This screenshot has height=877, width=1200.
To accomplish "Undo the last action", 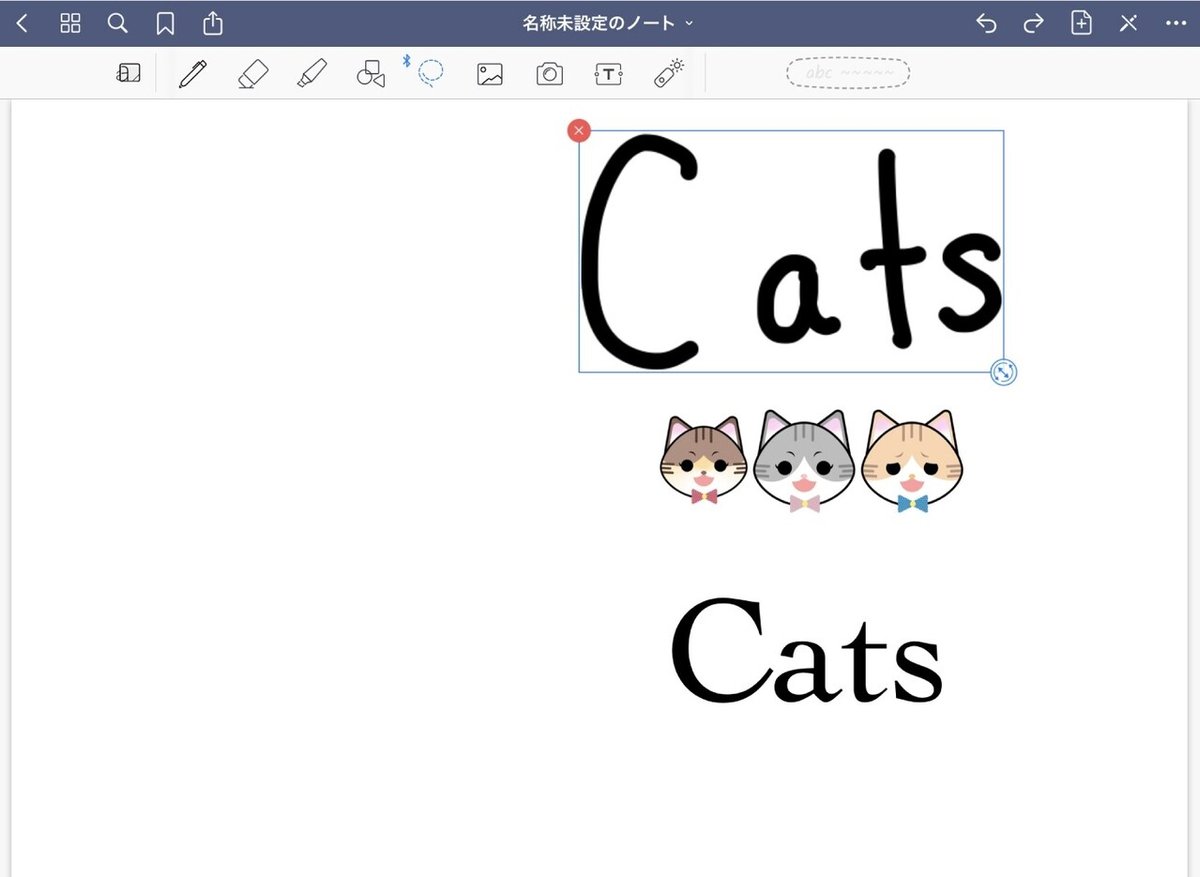I will [x=986, y=23].
